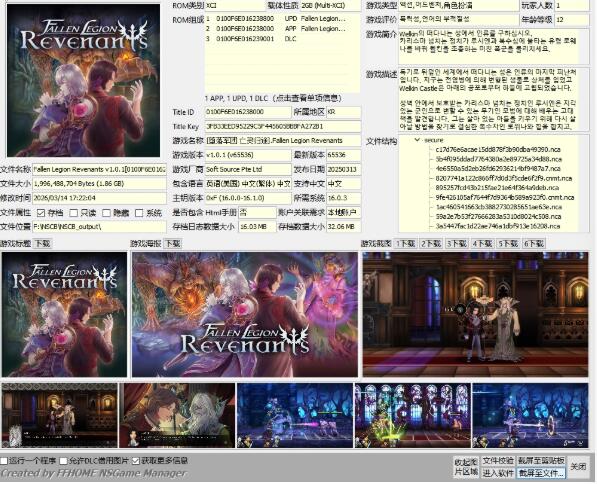Select the large cover art beside ROM info
This screenshot has height=484, width=597.
[83, 80]
